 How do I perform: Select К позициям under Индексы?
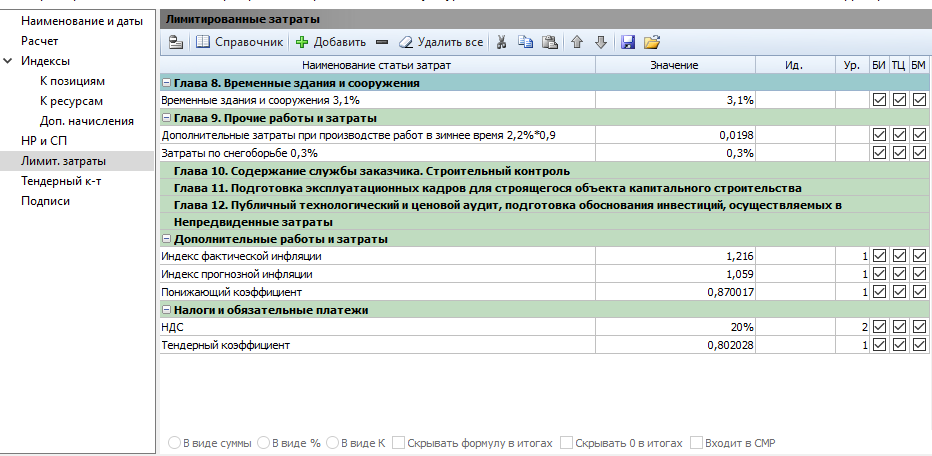(73, 81)
